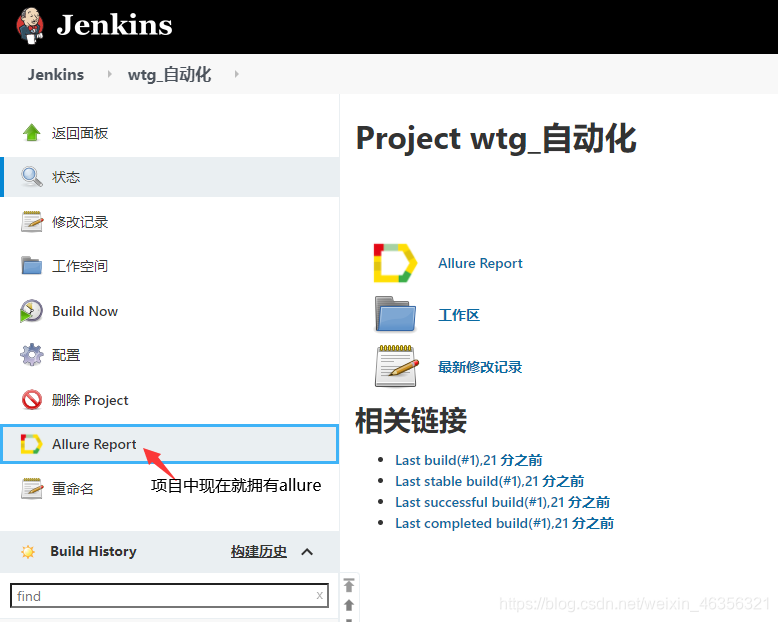Open 配置 sidebar entry

click(x=66, y=355)
